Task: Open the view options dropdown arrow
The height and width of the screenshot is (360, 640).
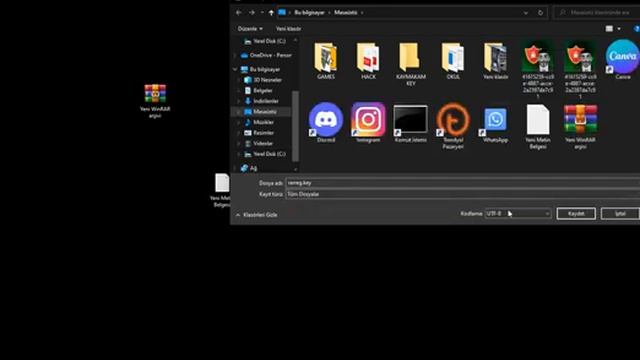Action: pos(619,29)
